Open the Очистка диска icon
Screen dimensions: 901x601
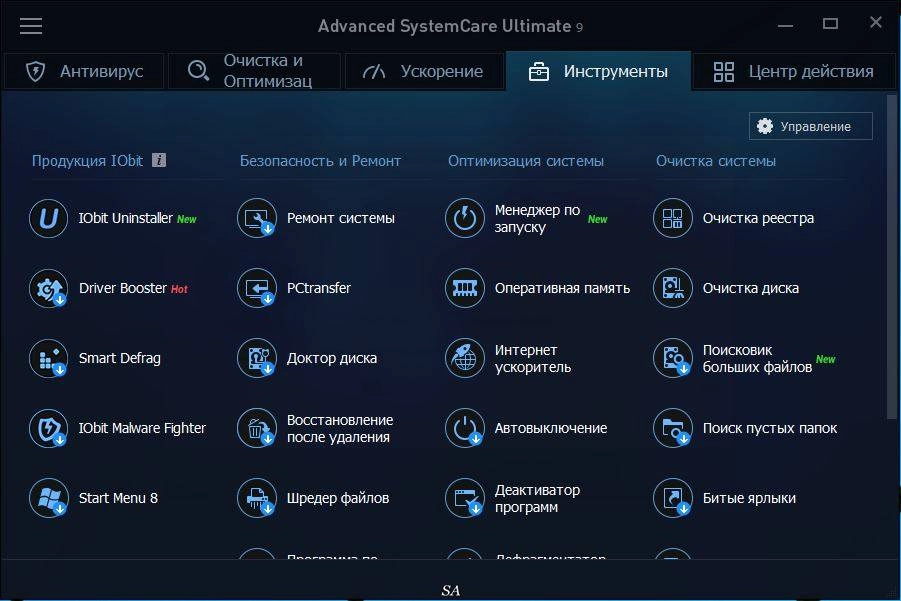coord(673,288)
